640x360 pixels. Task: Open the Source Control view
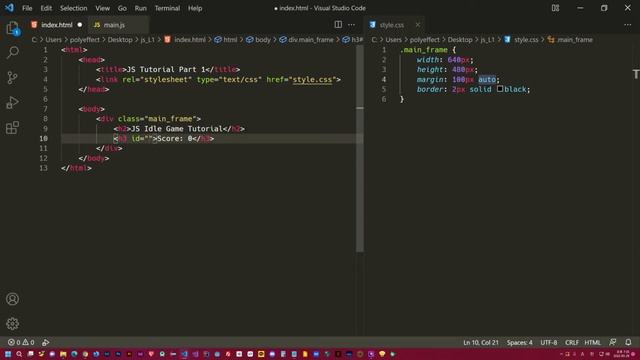click(x=13, y=78)
